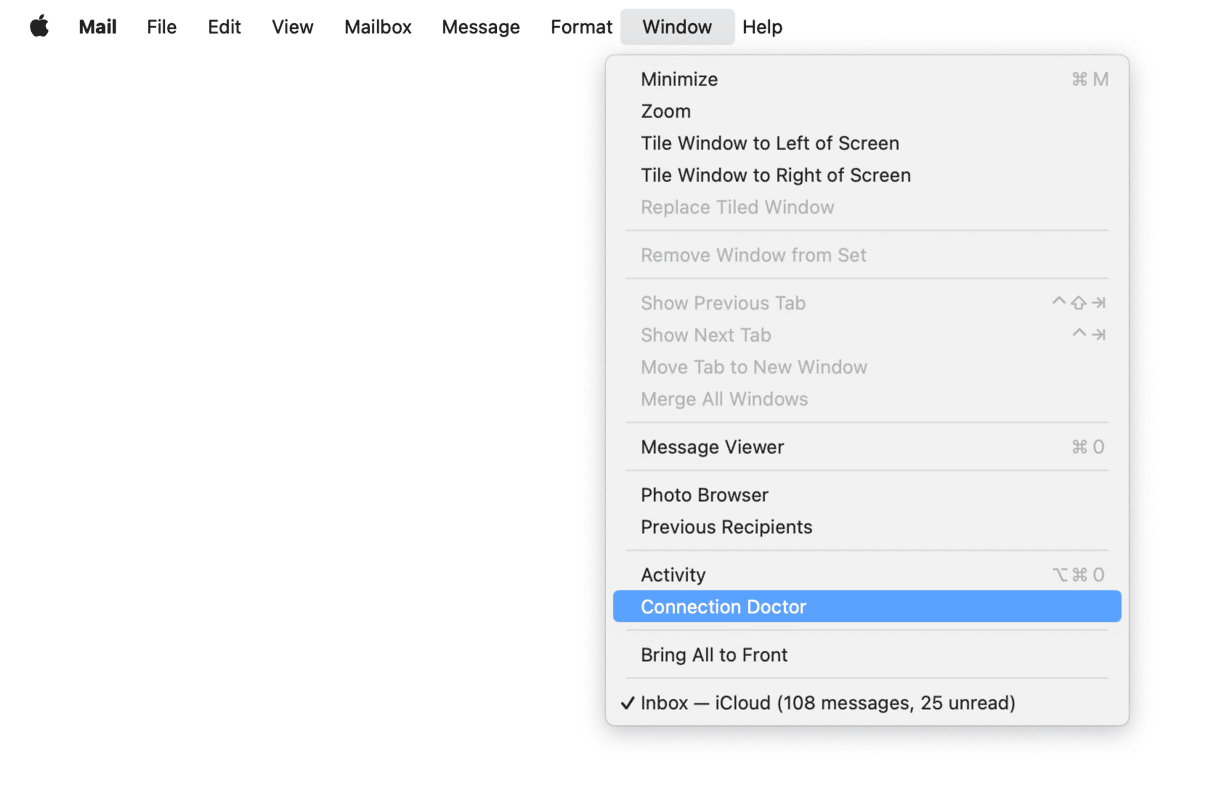Open the Edit menu

[224, 27]
